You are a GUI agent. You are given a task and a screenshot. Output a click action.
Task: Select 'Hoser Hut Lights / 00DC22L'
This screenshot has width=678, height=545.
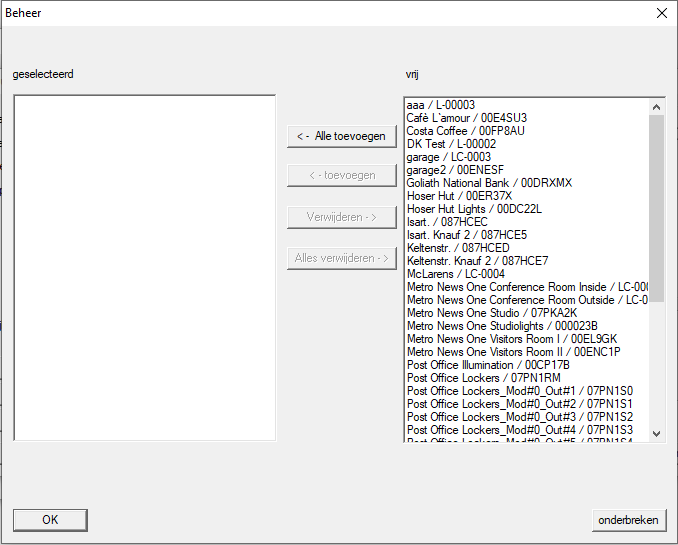tap(473, 209)
